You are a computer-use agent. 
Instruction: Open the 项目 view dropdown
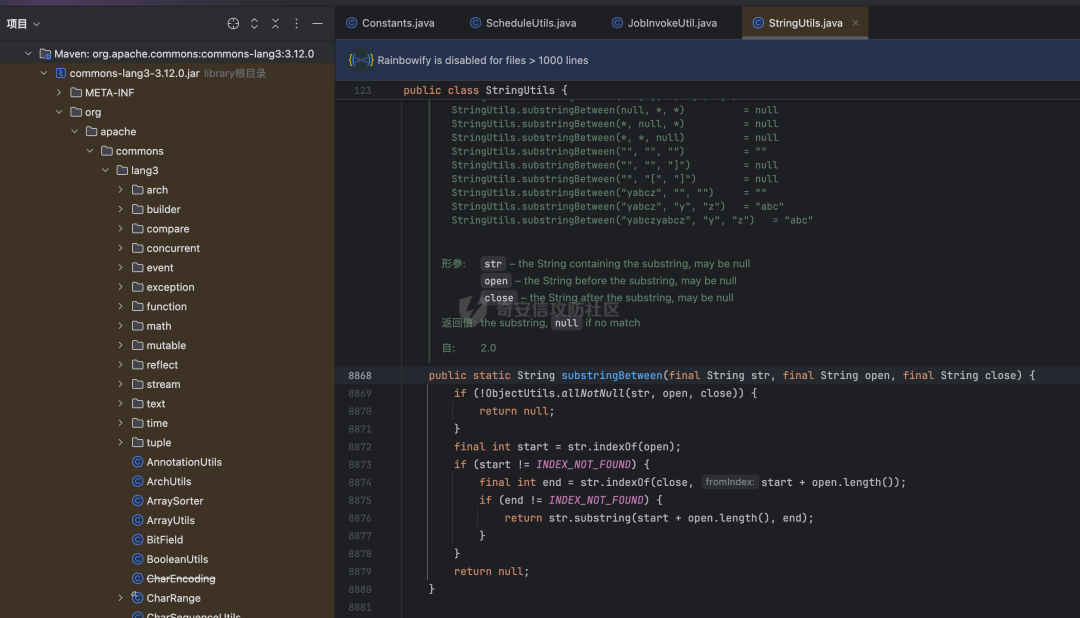23,23
